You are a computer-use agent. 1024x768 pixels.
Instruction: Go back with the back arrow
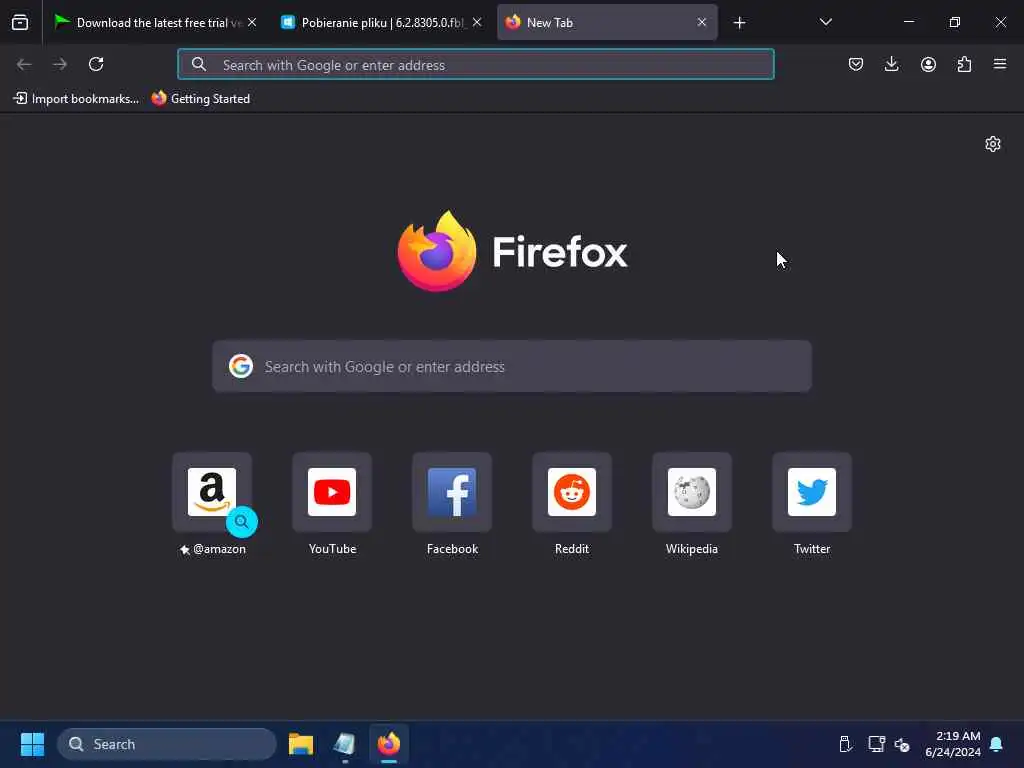24,64
